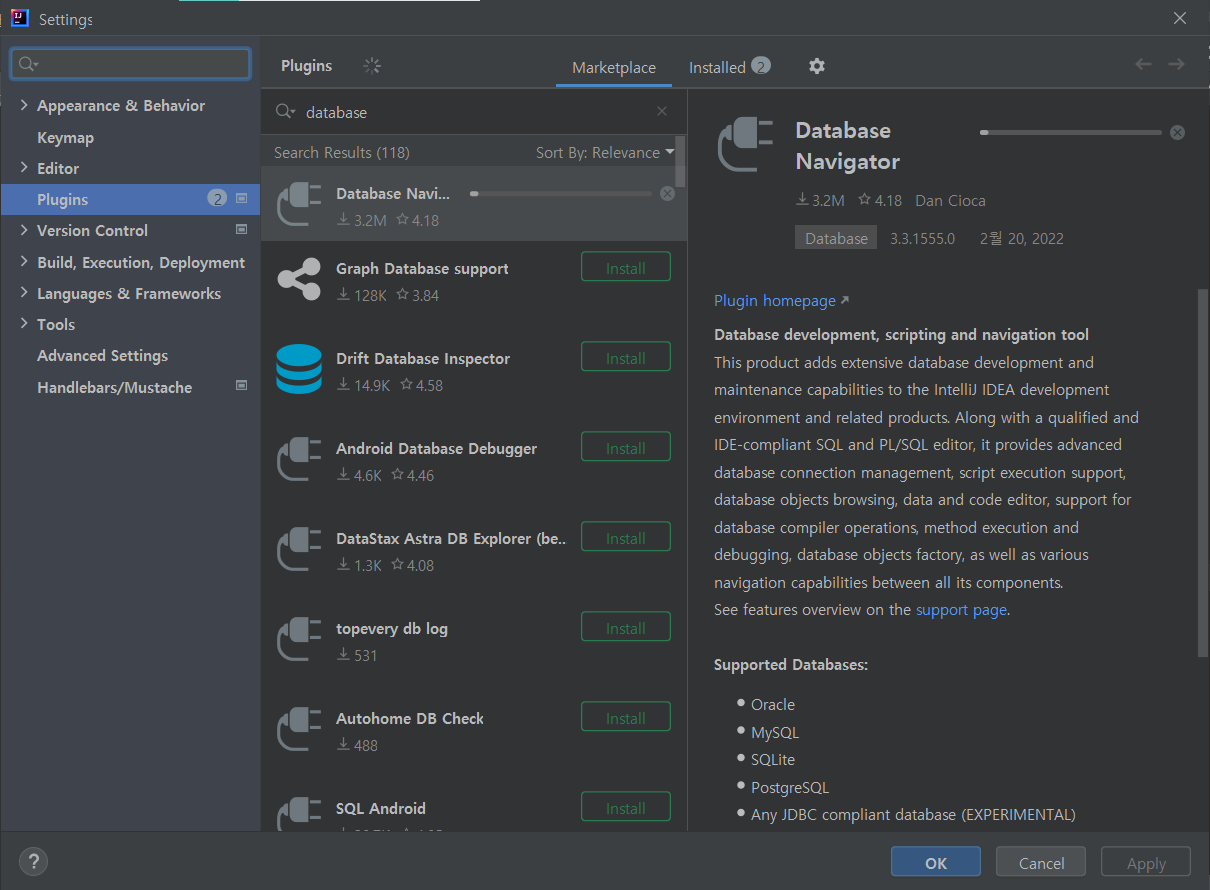
Task: Select the Autohome DB Check plugin icon
Action: 299,730
